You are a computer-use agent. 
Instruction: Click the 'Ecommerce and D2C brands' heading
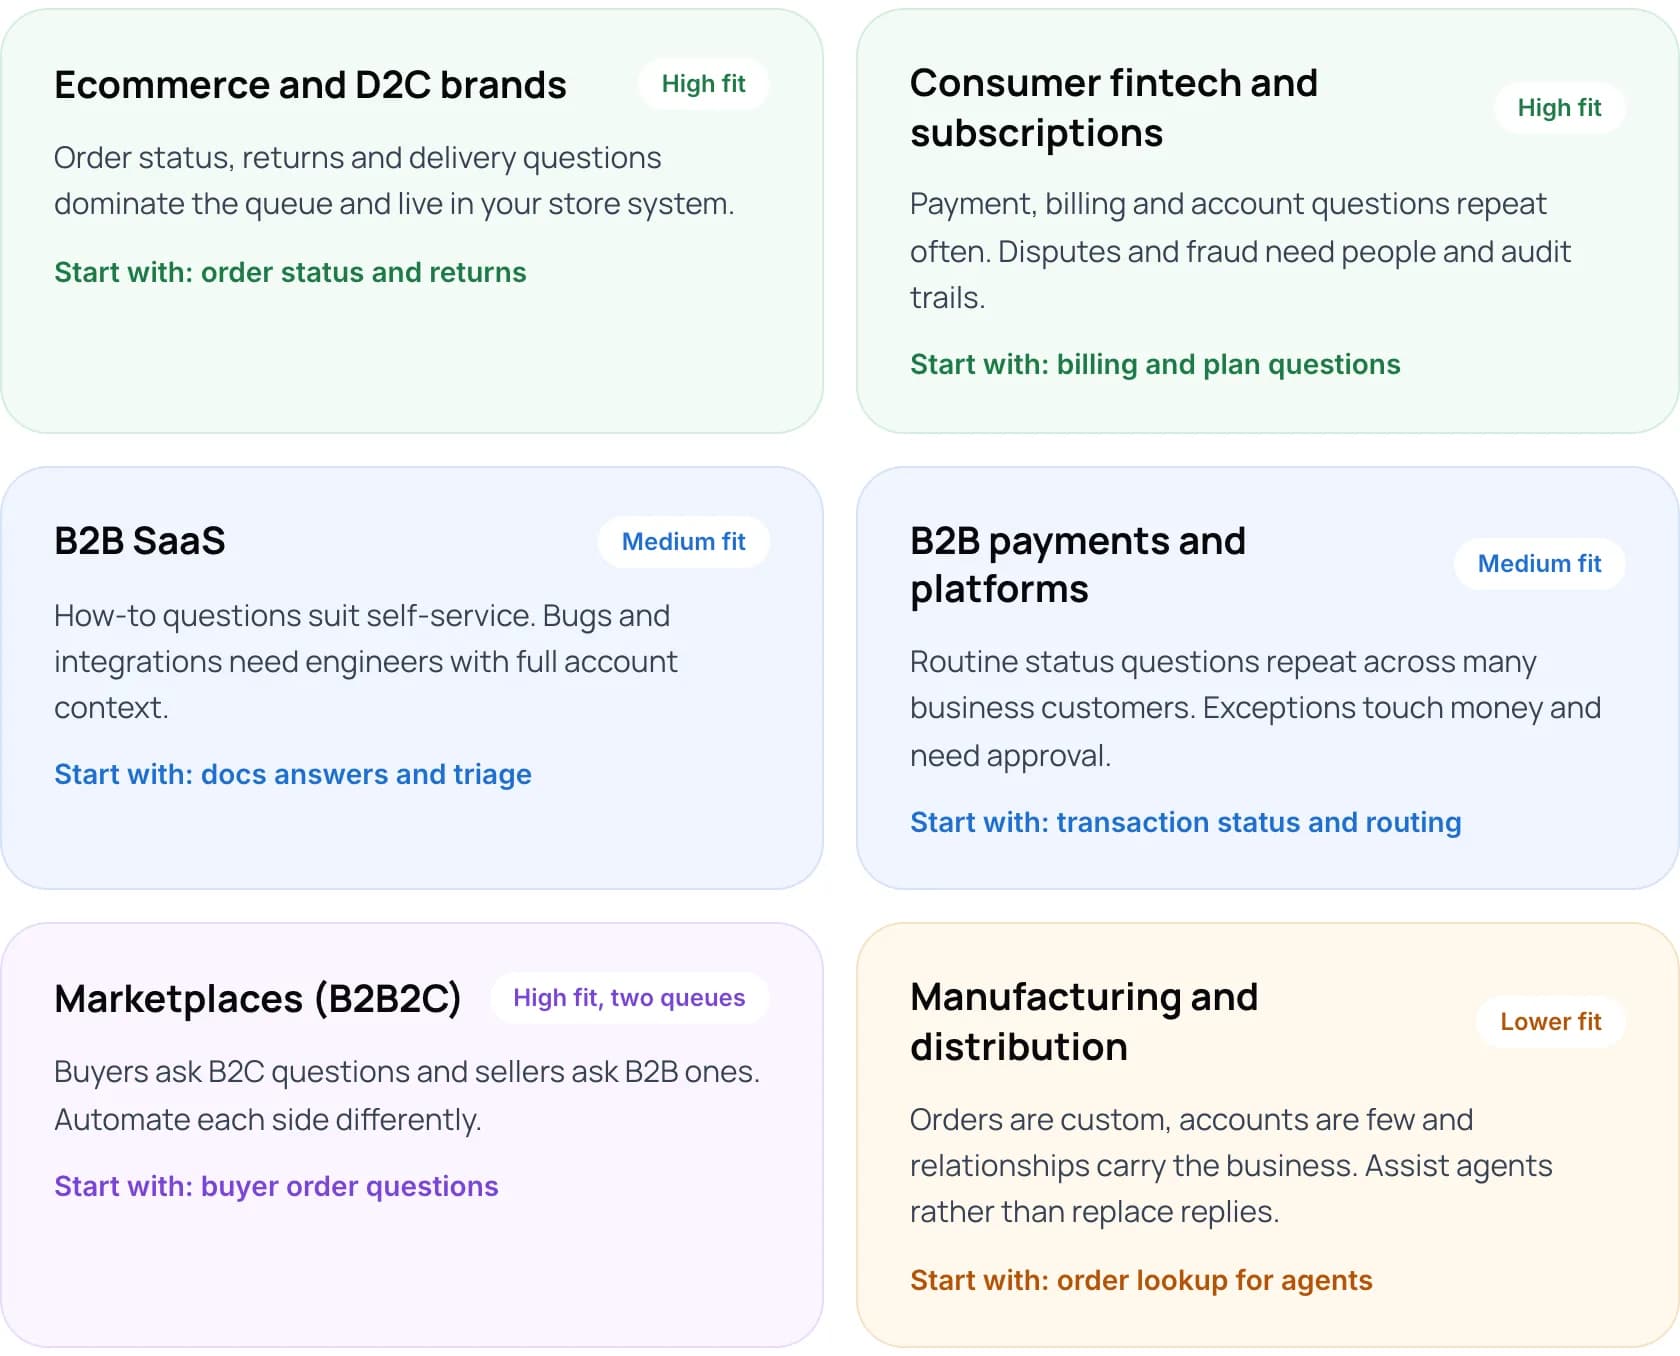point(310,85)
